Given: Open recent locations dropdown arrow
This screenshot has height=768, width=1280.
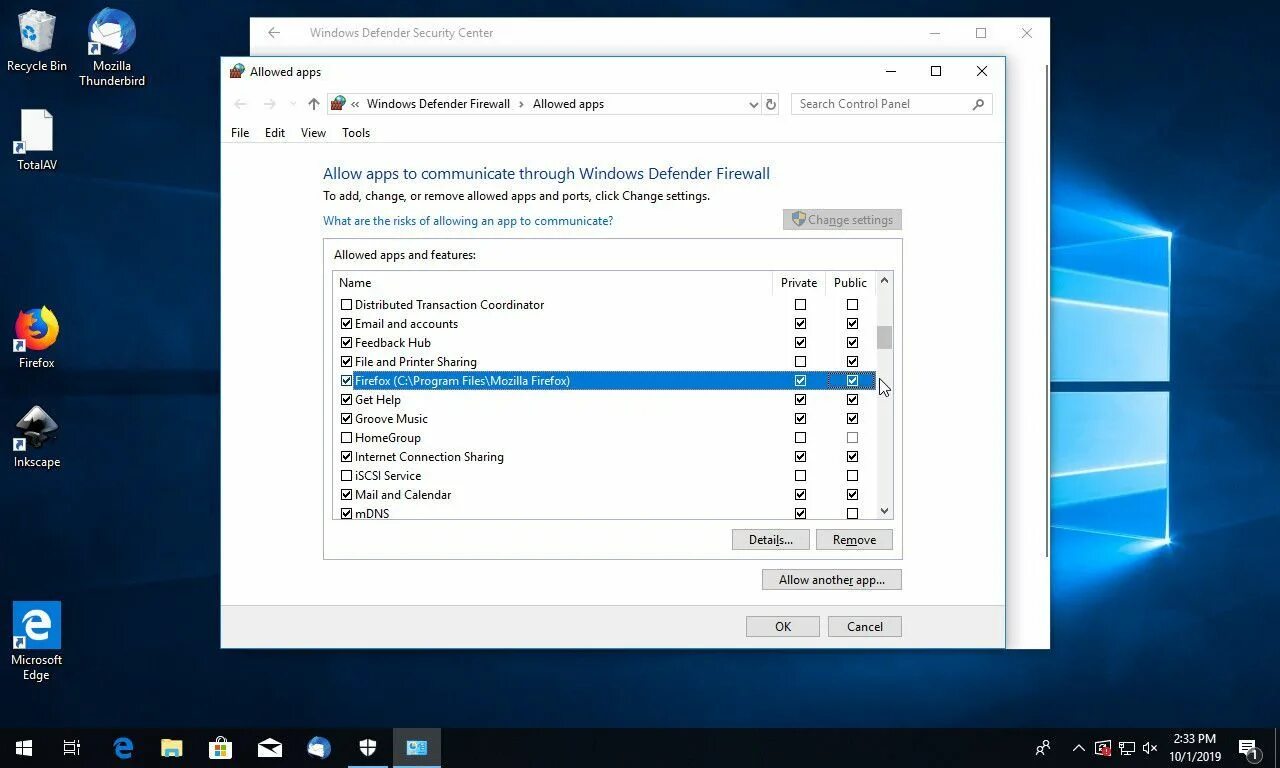Looking at the screenshot, I should point(292,104).
